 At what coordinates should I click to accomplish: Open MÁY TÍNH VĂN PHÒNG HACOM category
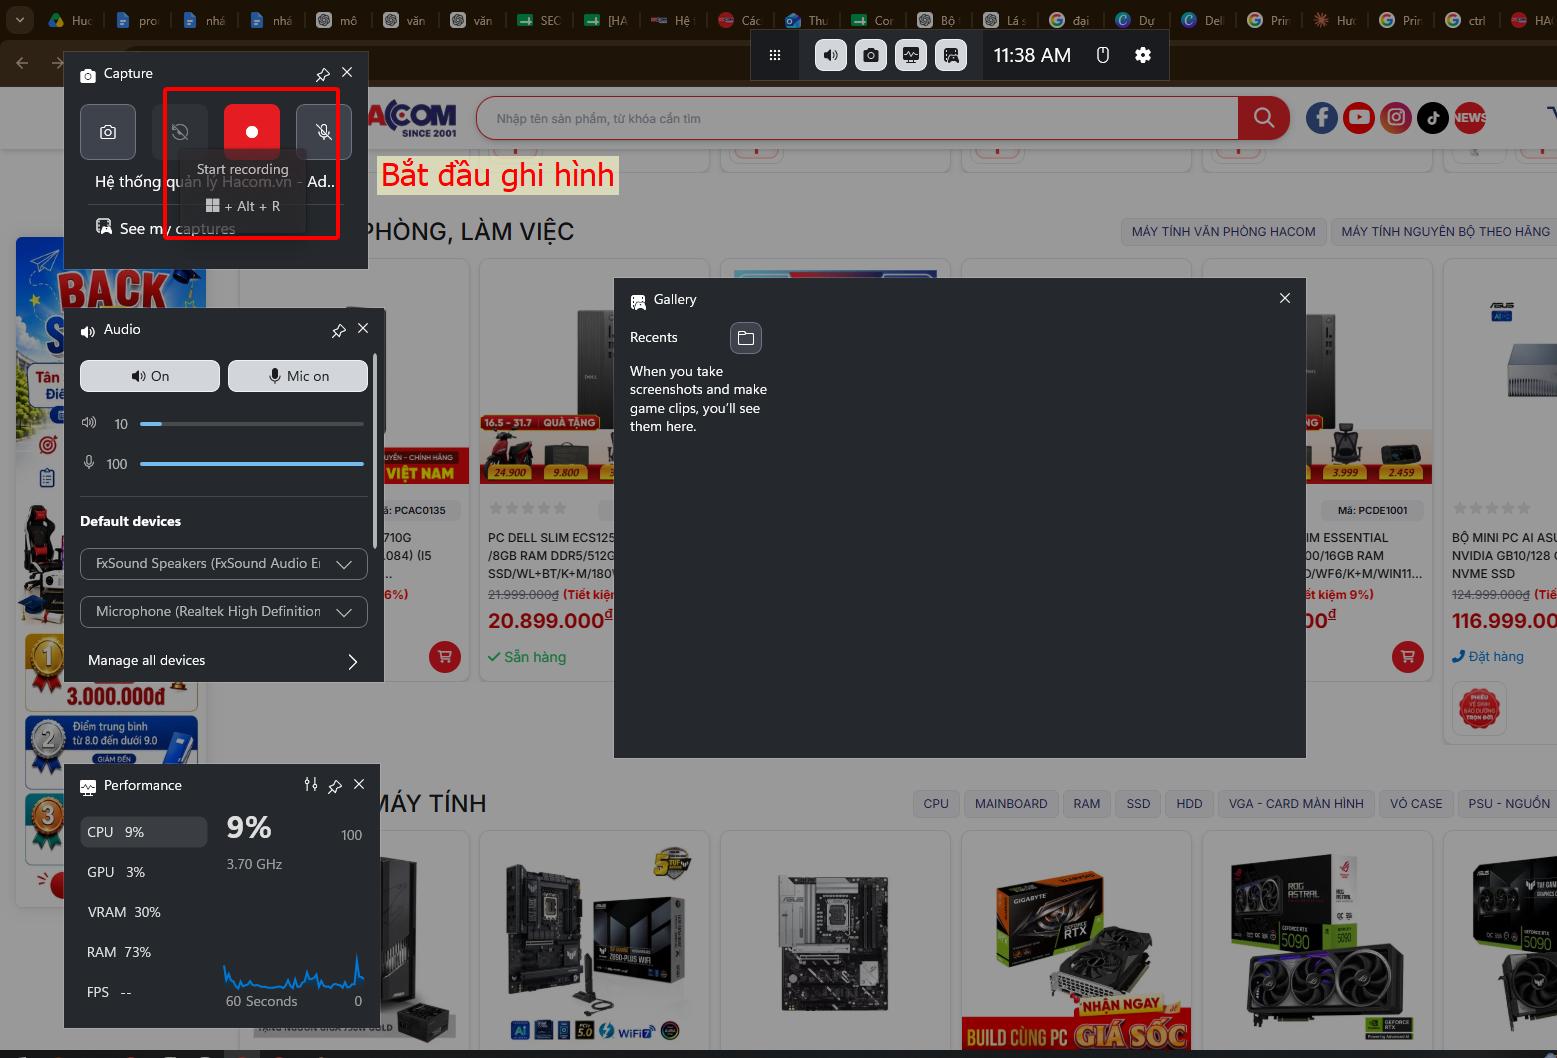point(1223,232)
